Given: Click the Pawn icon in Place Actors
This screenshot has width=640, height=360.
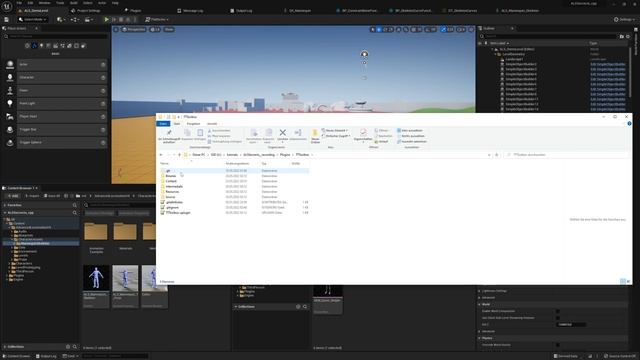Looking at the screenshot, I should coord(10,91).
